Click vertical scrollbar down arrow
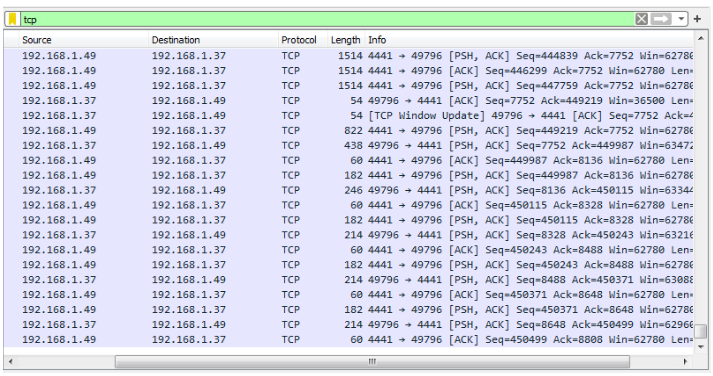713x376 pixels. (x=701, y=347)
